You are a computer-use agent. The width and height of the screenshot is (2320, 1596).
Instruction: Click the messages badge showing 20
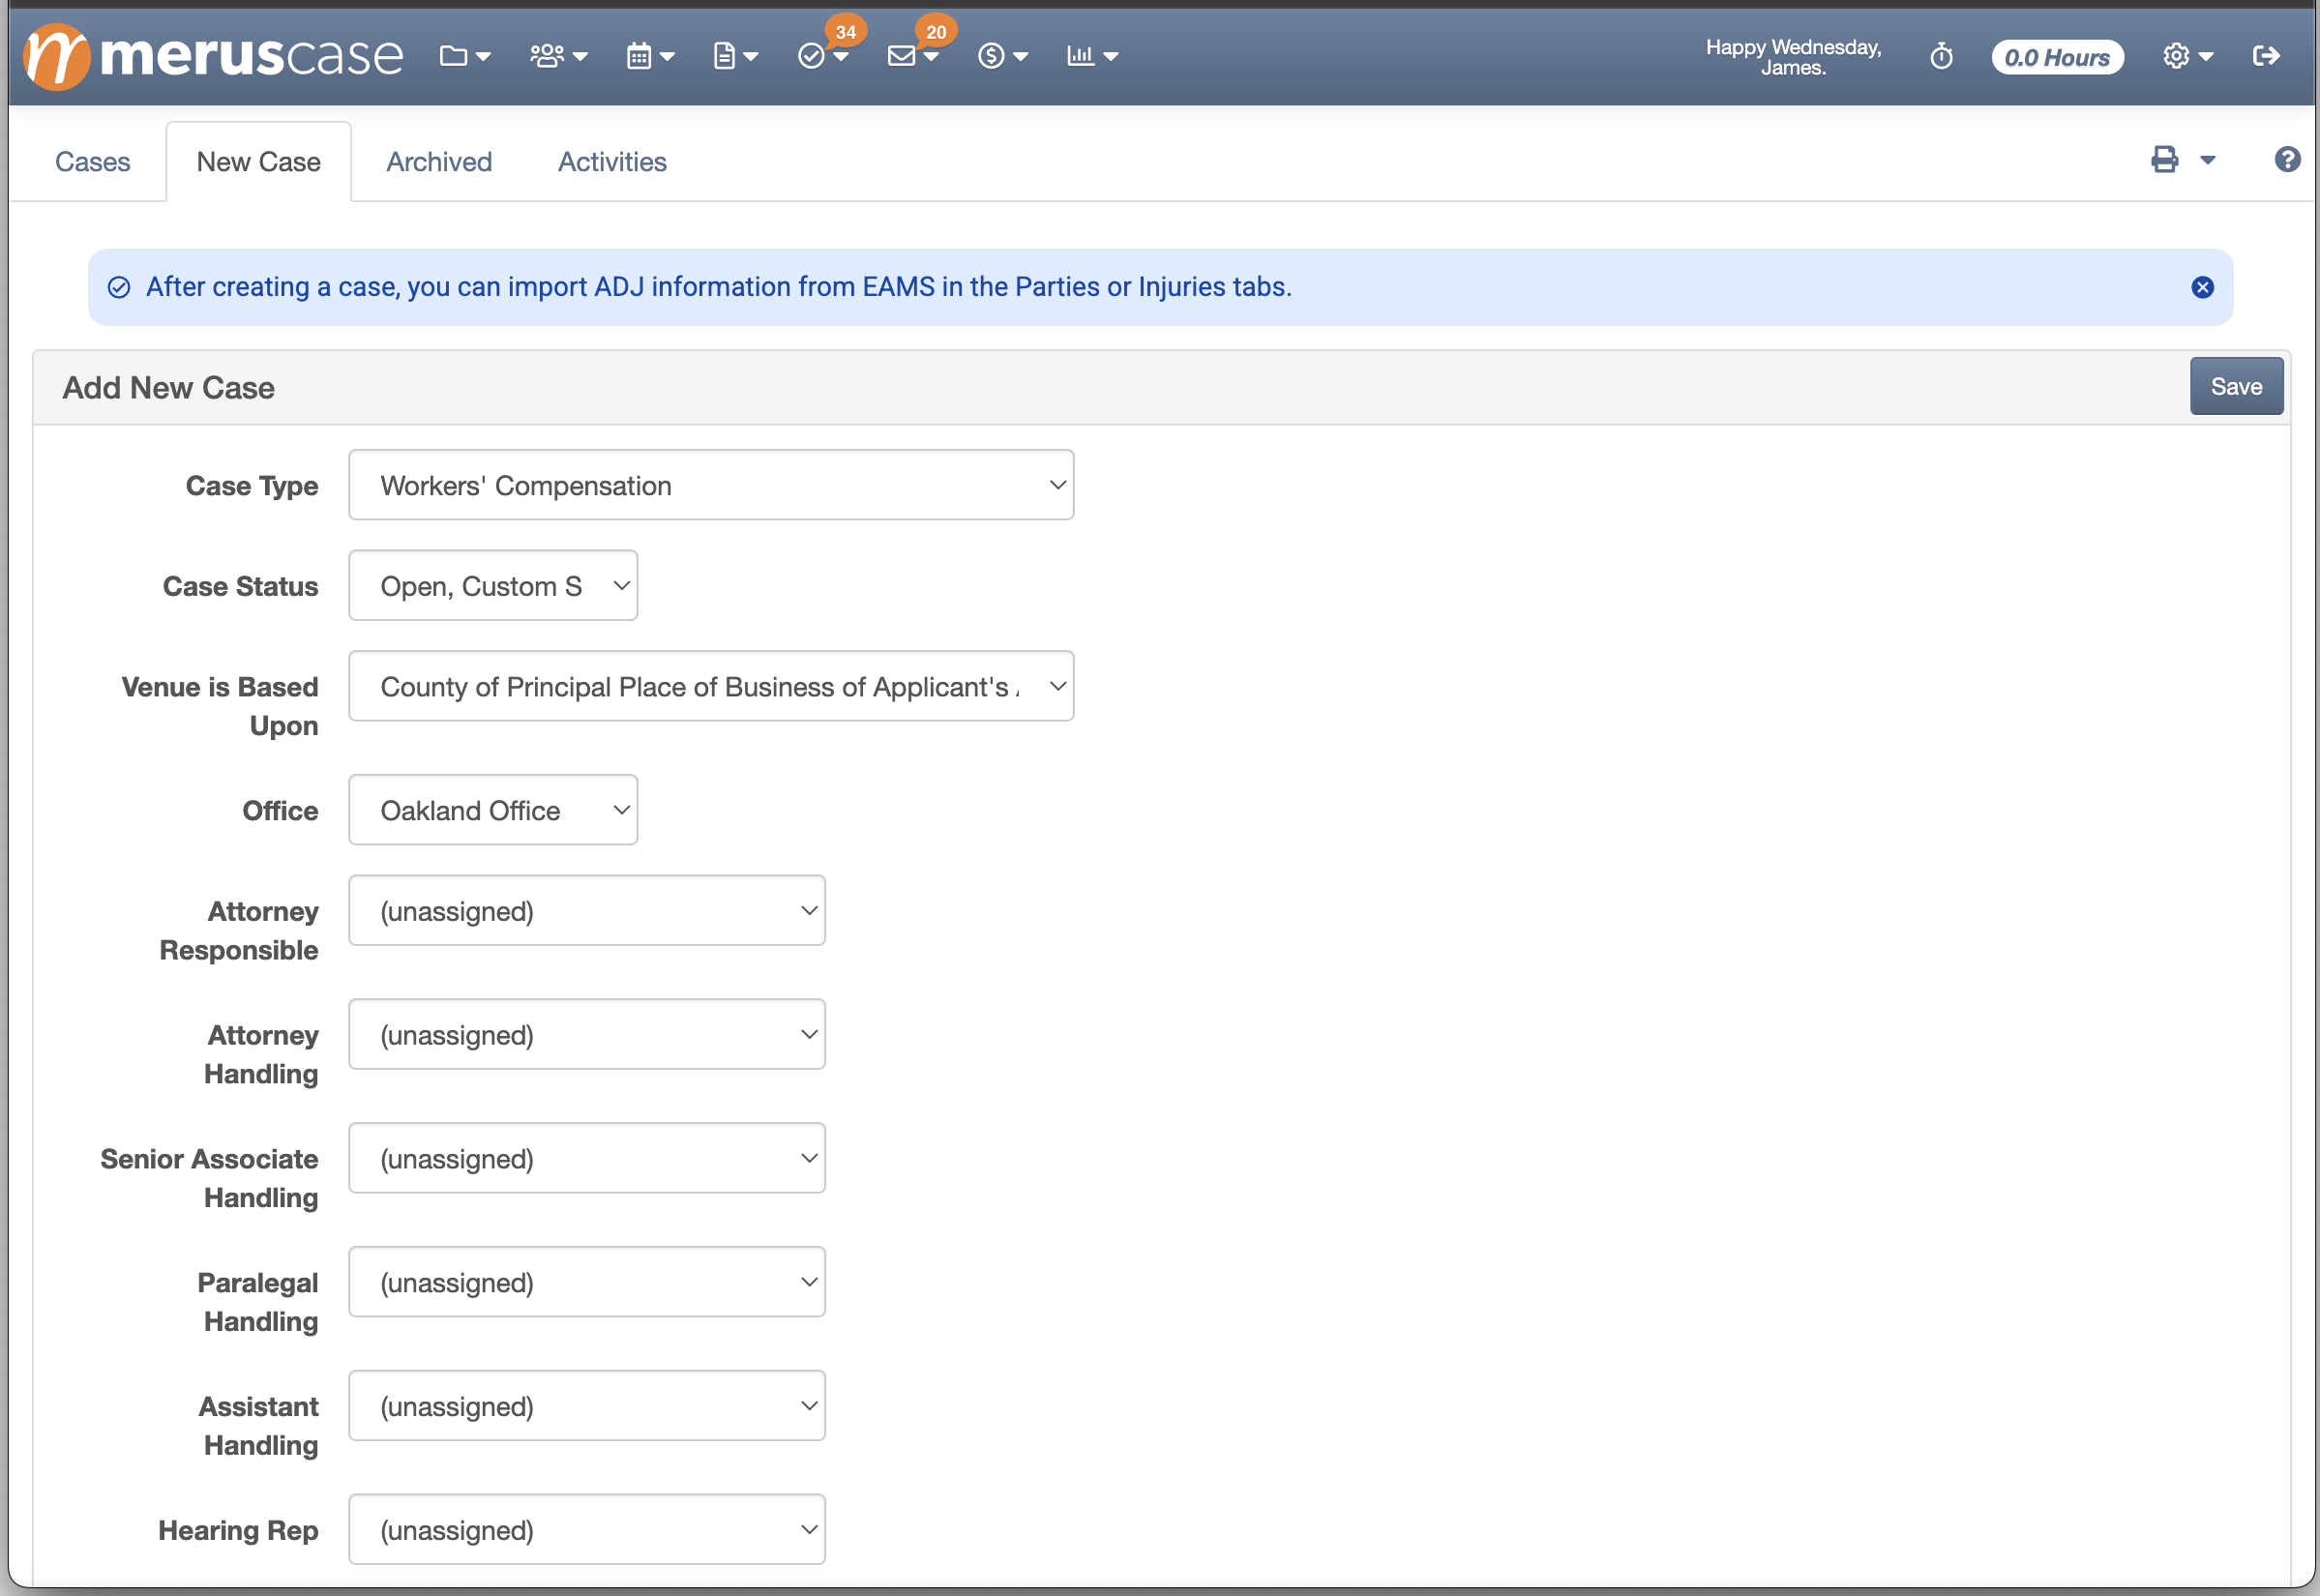[x=936, y=32]
